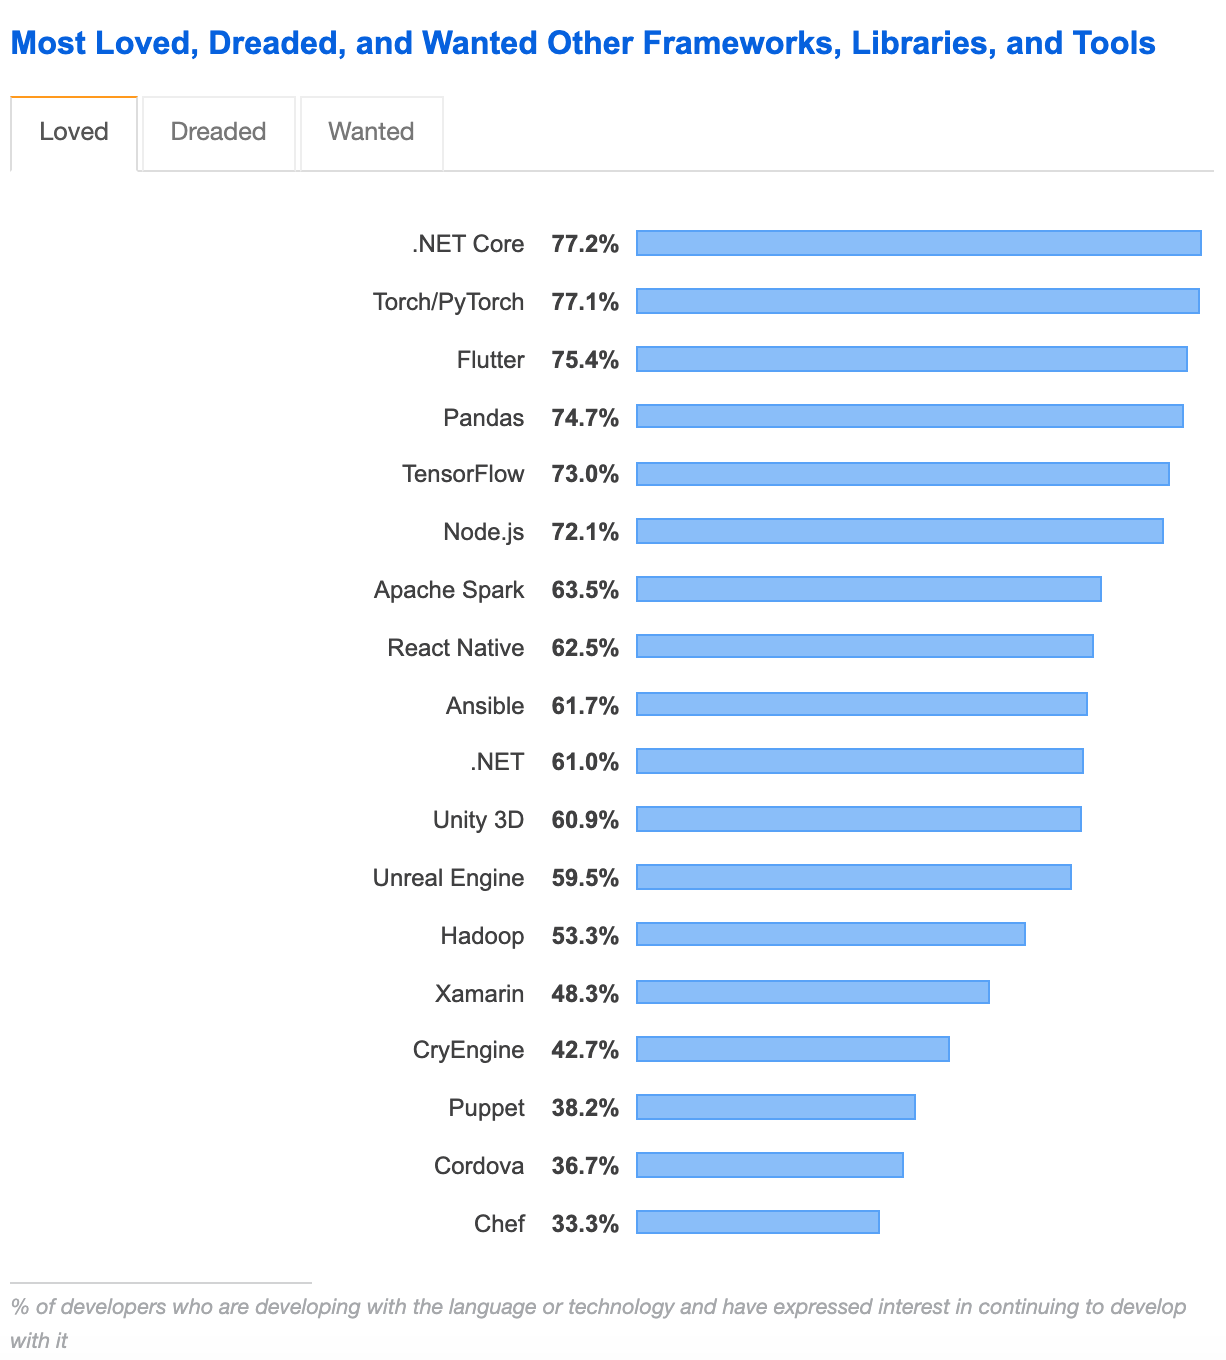Viewport: 1226px width, 1360px height.
Task: Select the Flutter bar in chart
Action: (x=911, y=359)
